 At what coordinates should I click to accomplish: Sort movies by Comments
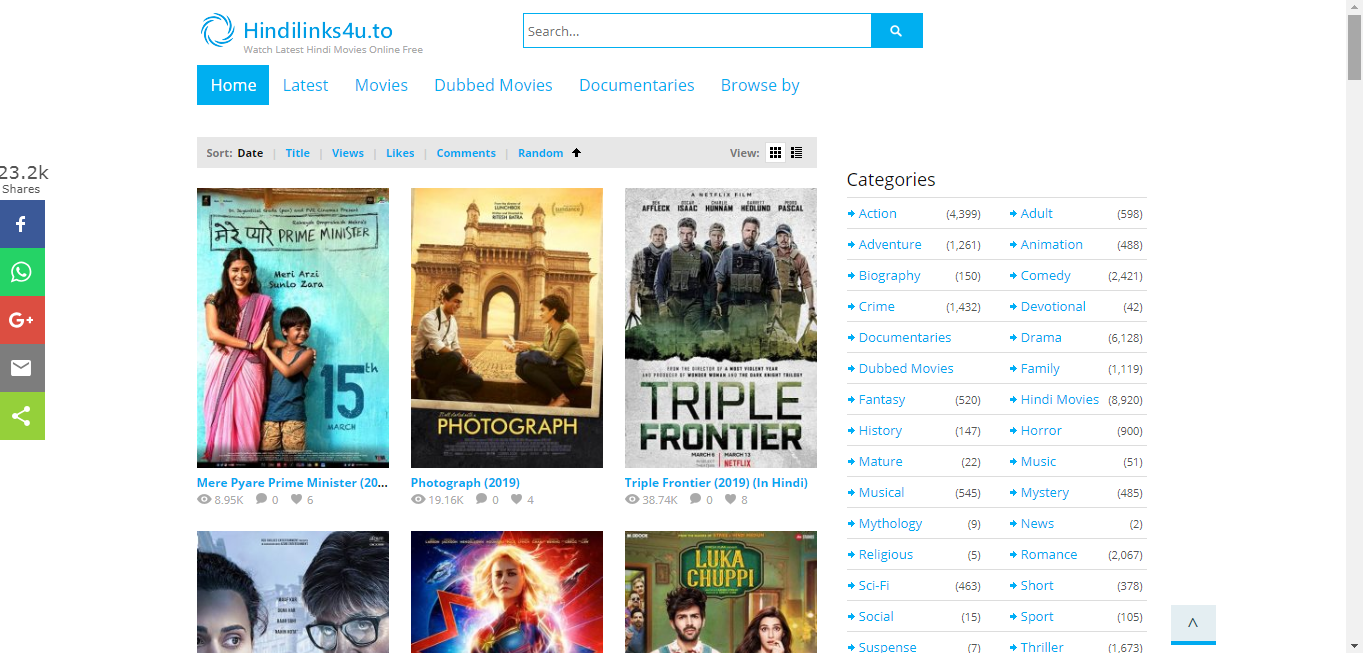pos(466,153)
